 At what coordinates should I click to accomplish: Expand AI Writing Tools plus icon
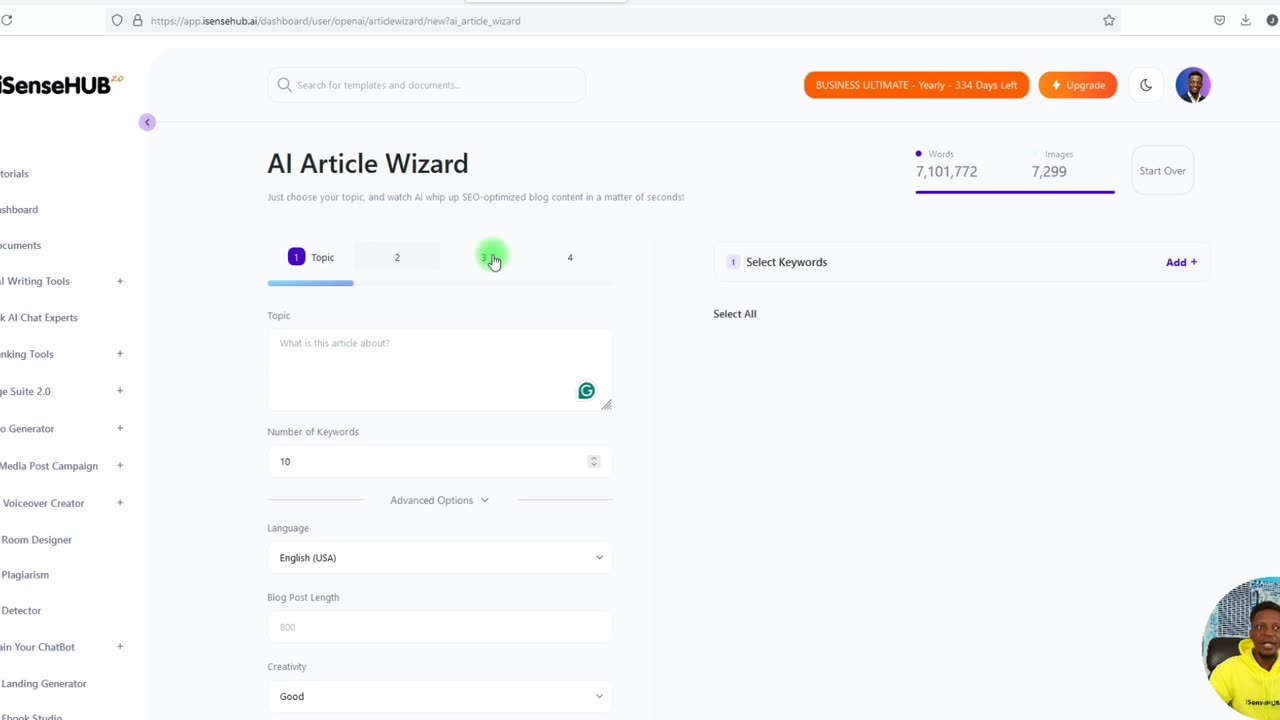click(120, 281)
